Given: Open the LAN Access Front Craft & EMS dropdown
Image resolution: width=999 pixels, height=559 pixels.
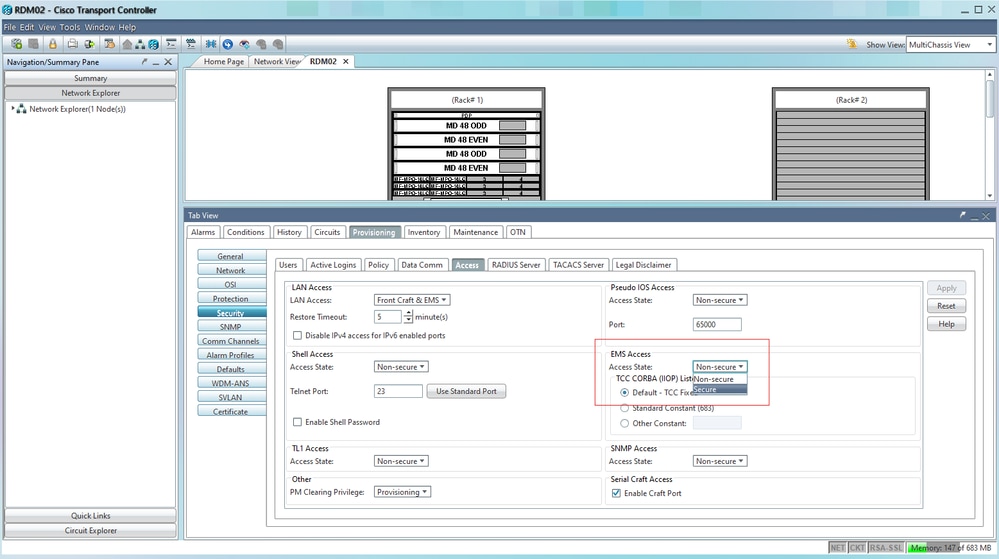Looking at the screenshot, I should tap(412, 300).
